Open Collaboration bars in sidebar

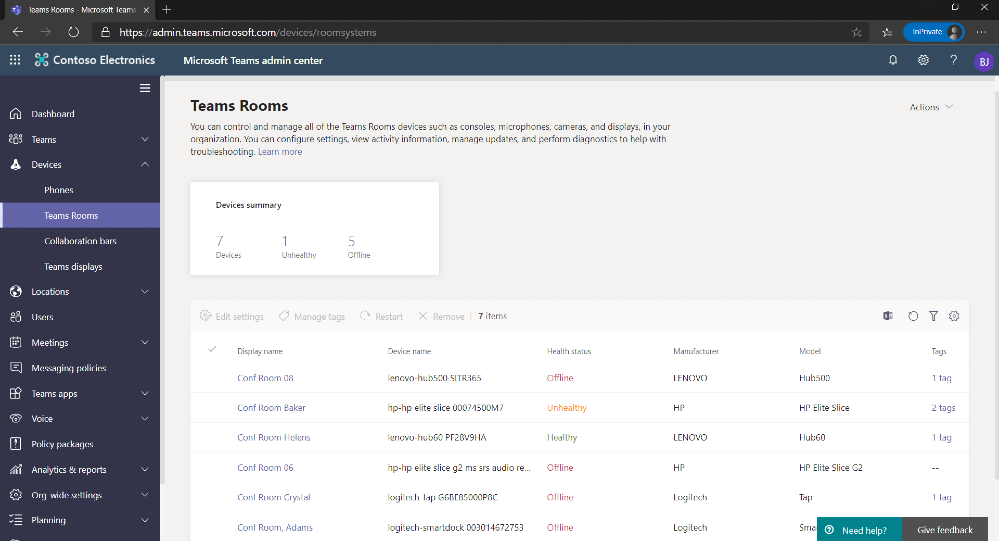80,241
